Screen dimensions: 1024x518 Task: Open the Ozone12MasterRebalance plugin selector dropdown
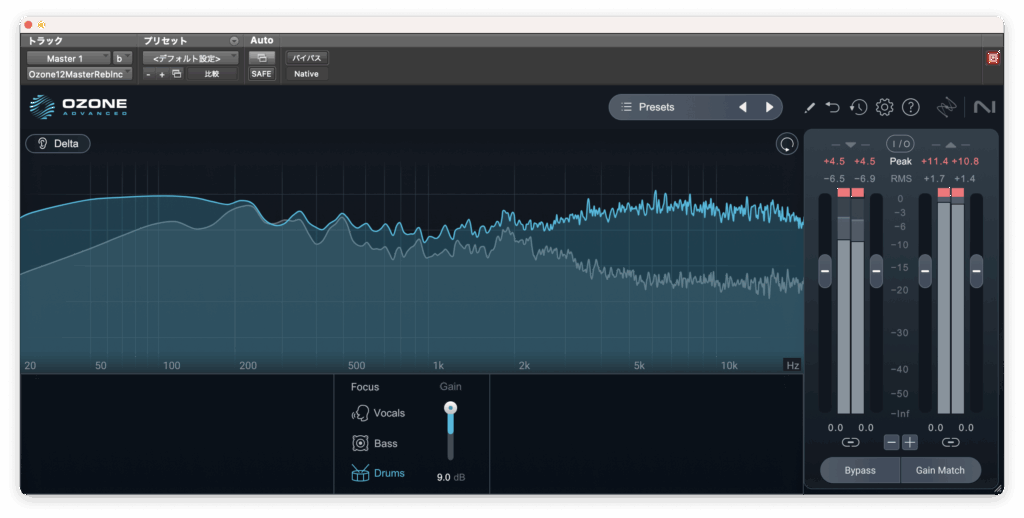click(79, 74)
